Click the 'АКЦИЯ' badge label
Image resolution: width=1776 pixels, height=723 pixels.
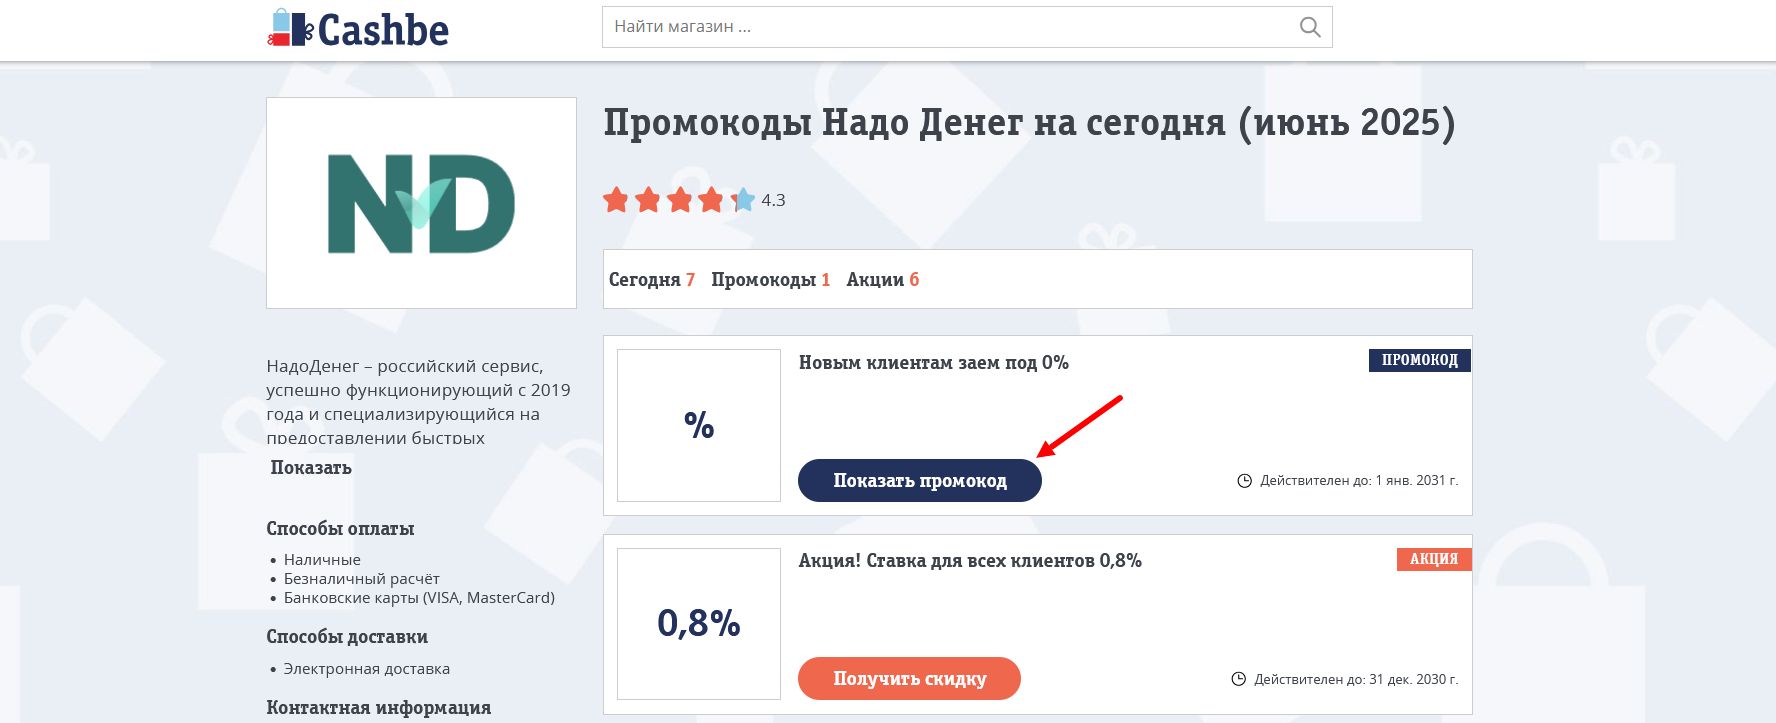pos(1434,559)
